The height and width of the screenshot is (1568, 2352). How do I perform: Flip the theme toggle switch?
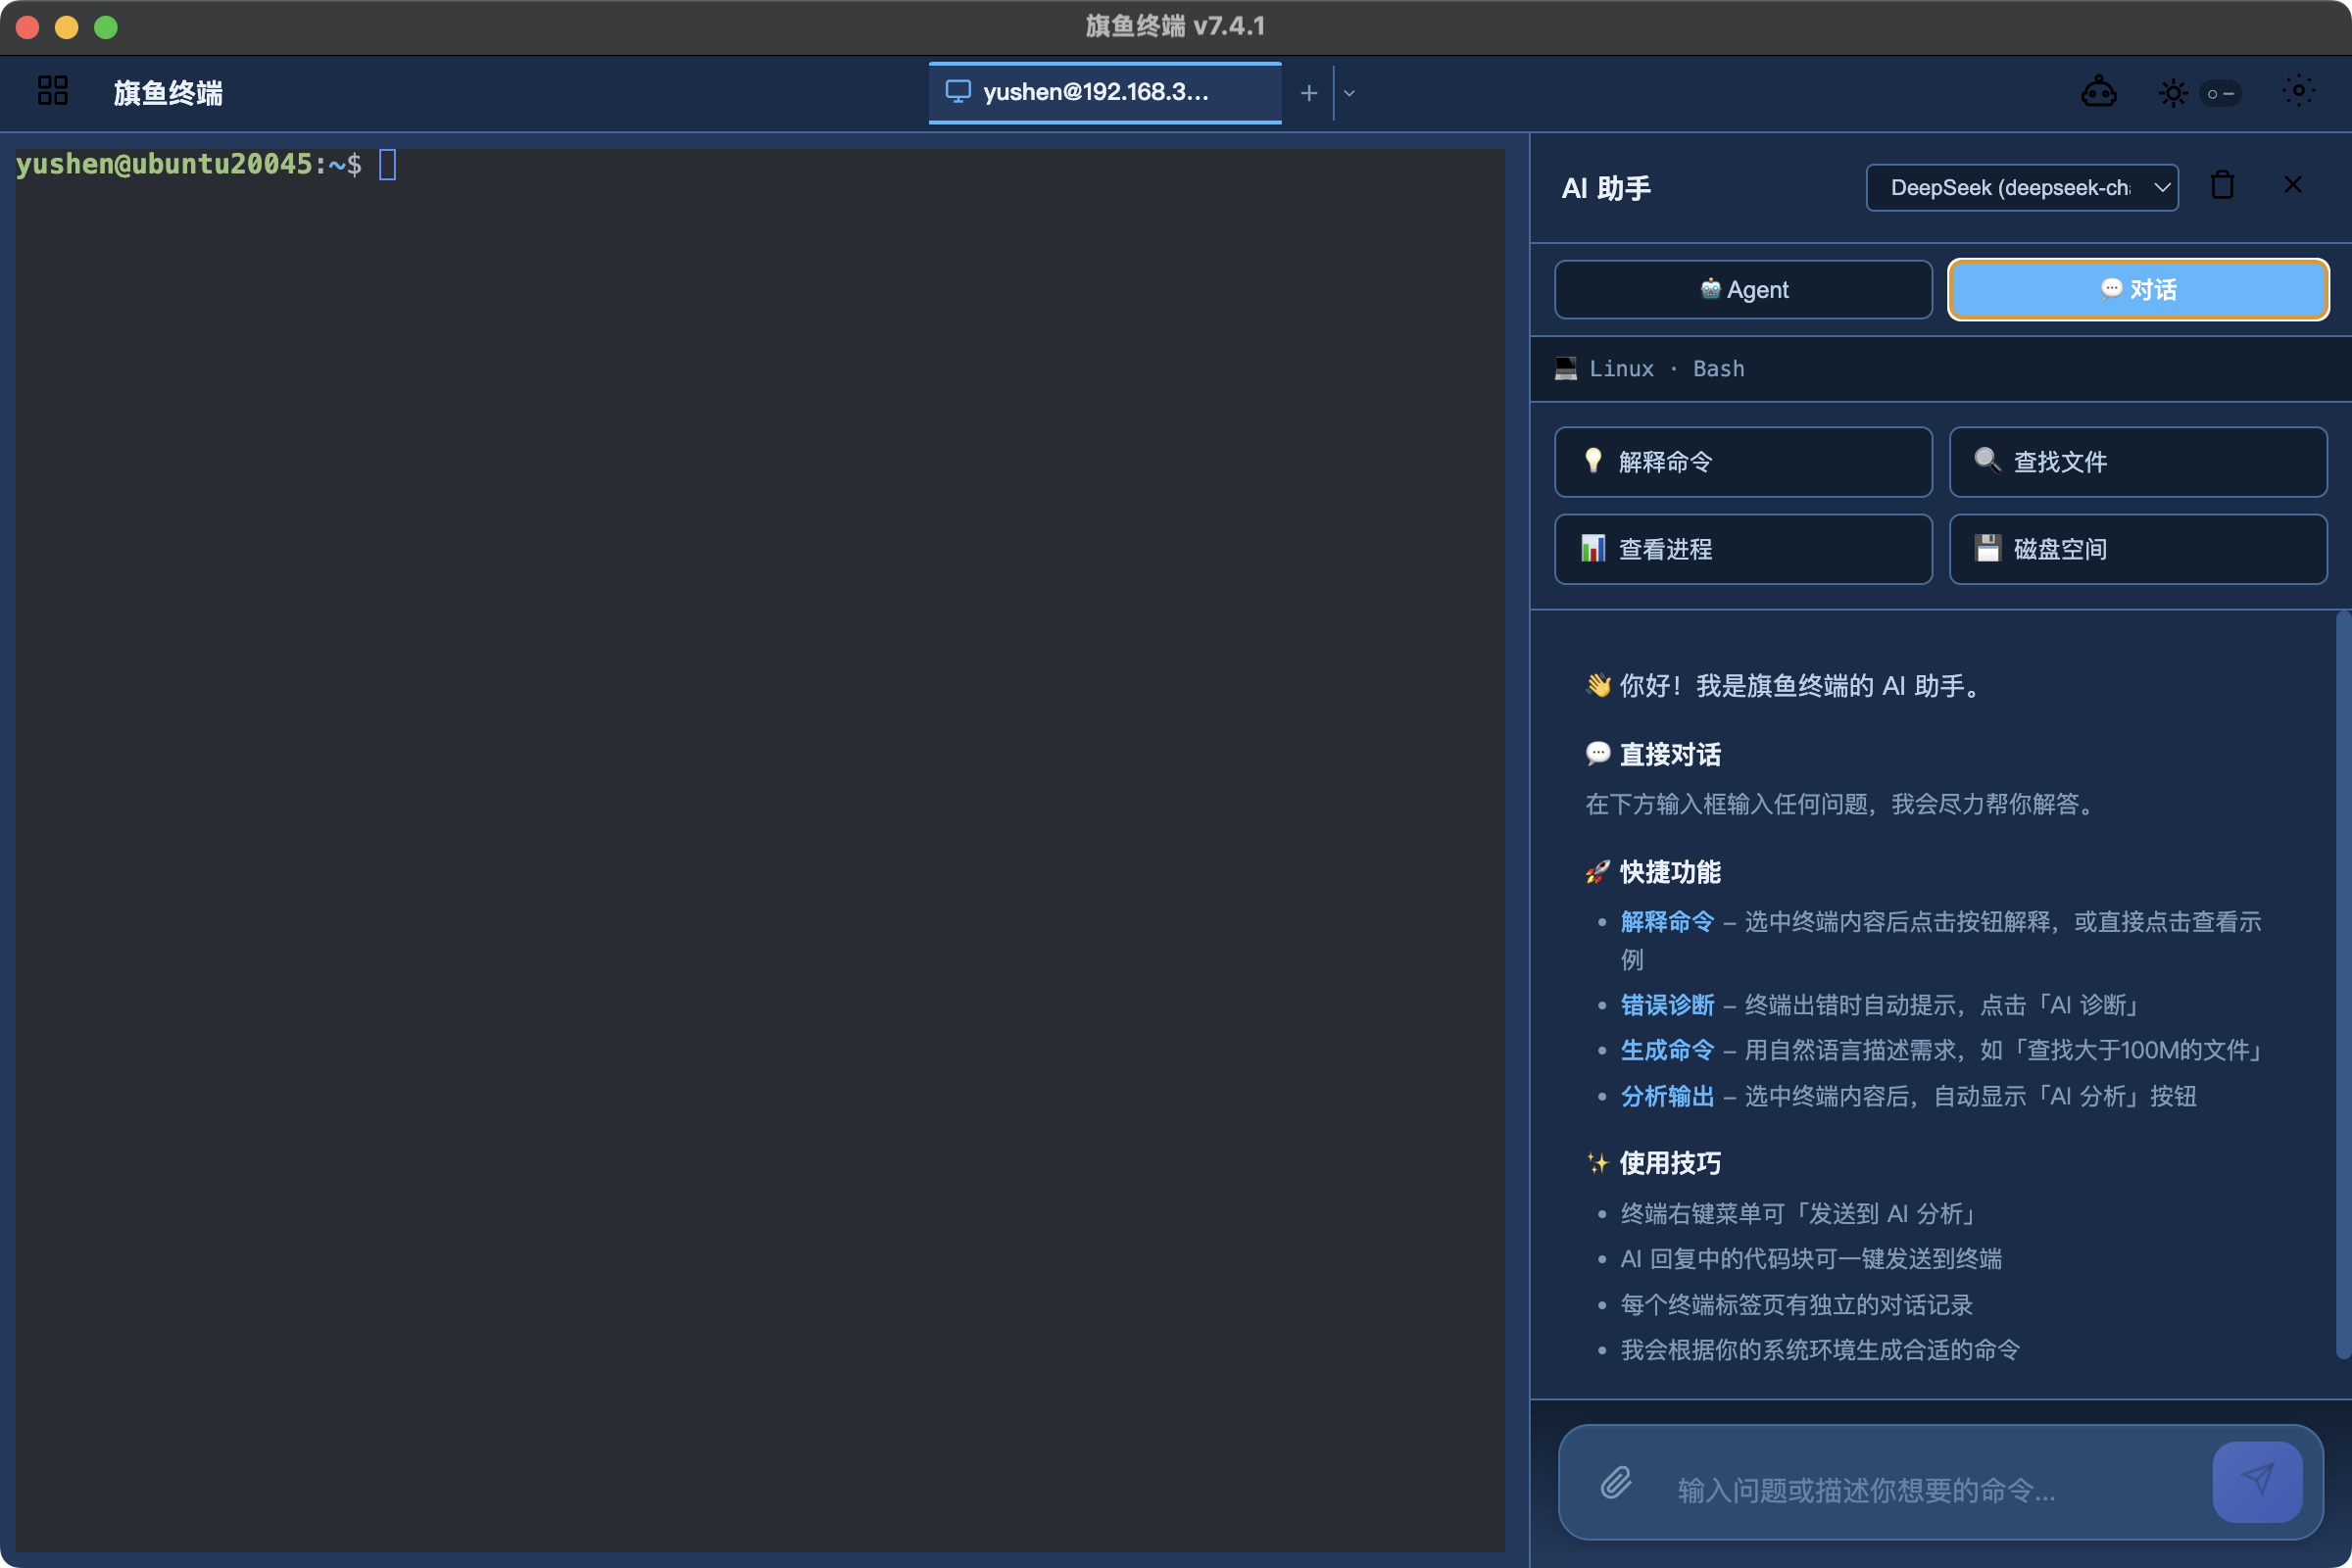click(x=2221, y=92)
